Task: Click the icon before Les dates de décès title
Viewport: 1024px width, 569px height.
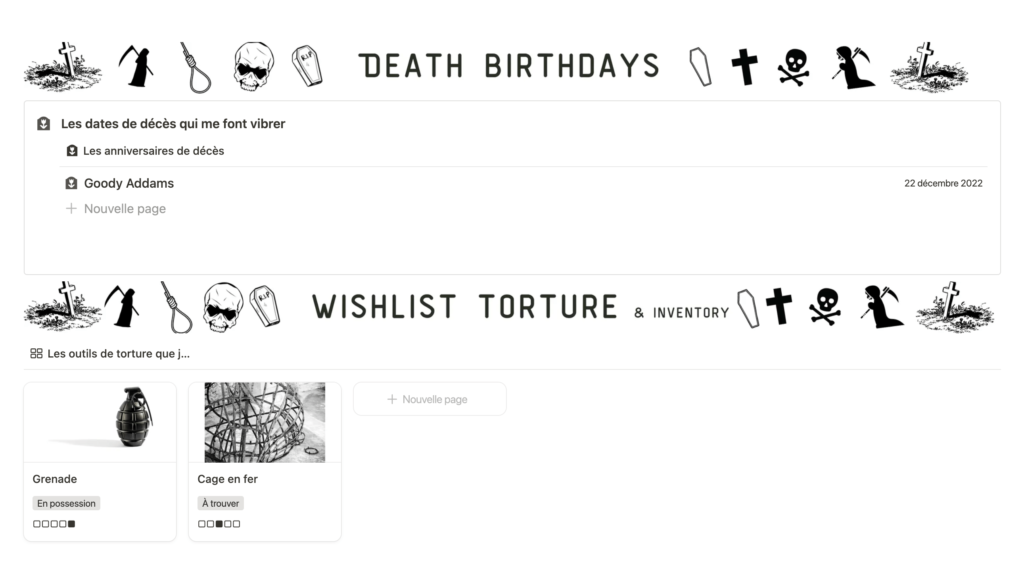Action: point(44,123)
